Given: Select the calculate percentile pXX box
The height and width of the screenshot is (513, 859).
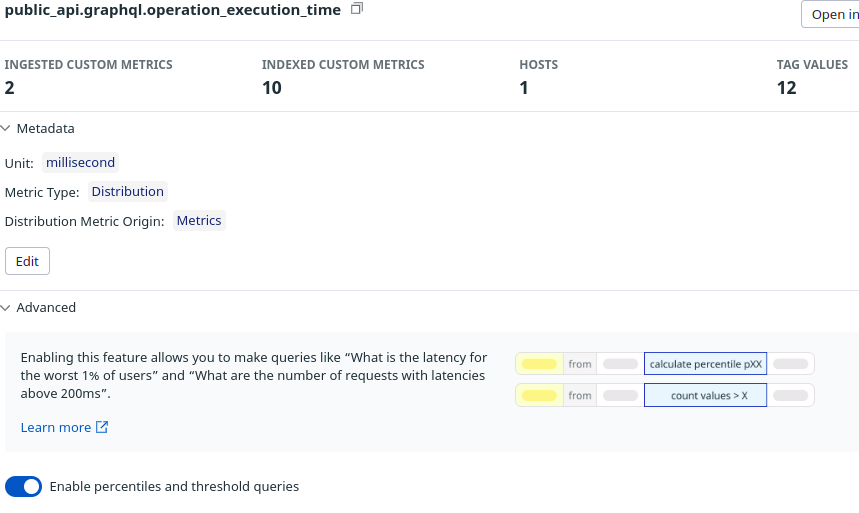Looking at the screenshot, I should tap(705, 364).
